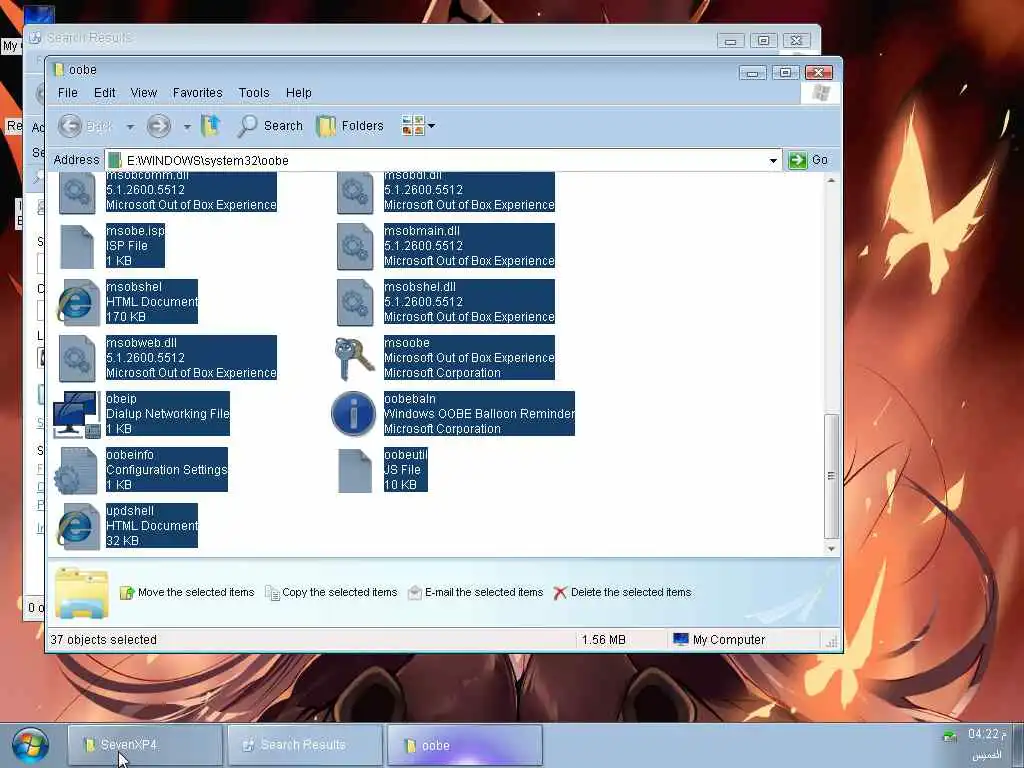Image resolution: width=1024 pixels, height=768 pixels.
Task: Click the msobe.isp file name
Action: [135, 231]
